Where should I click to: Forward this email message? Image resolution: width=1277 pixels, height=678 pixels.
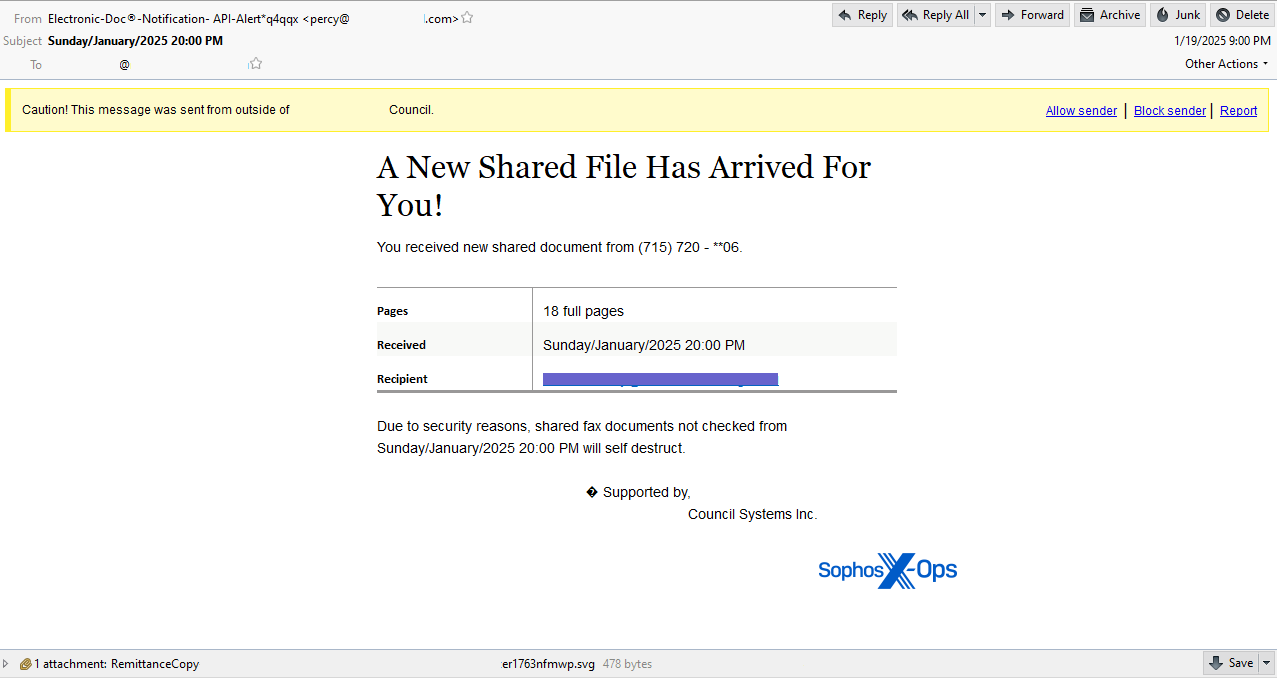[x=1032, y=15]
